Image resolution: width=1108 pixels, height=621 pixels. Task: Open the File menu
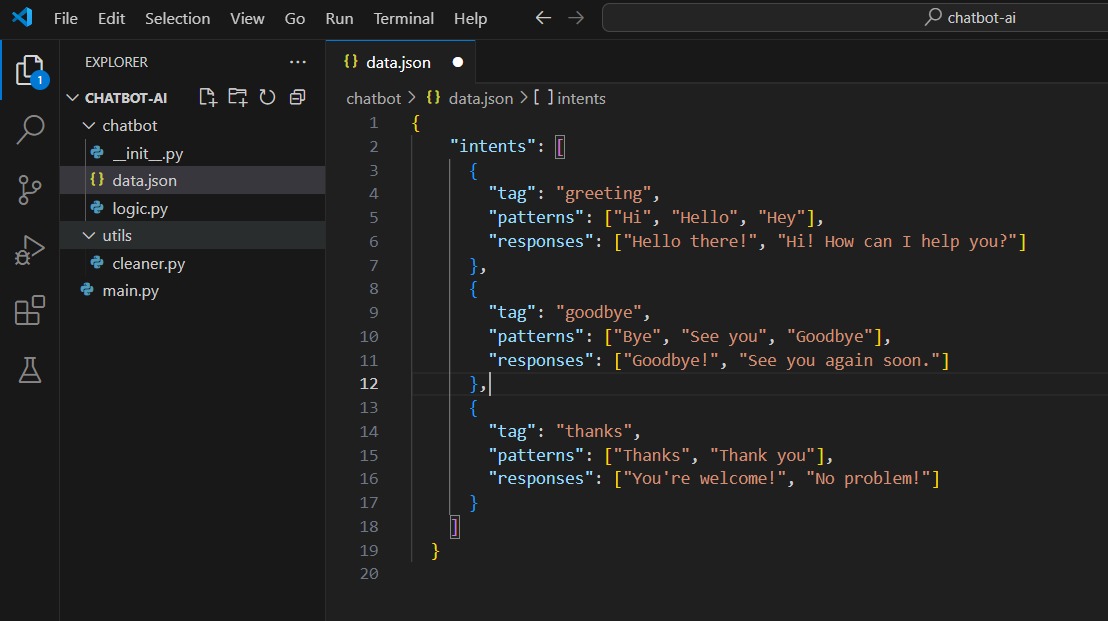[x=66, y=18]
